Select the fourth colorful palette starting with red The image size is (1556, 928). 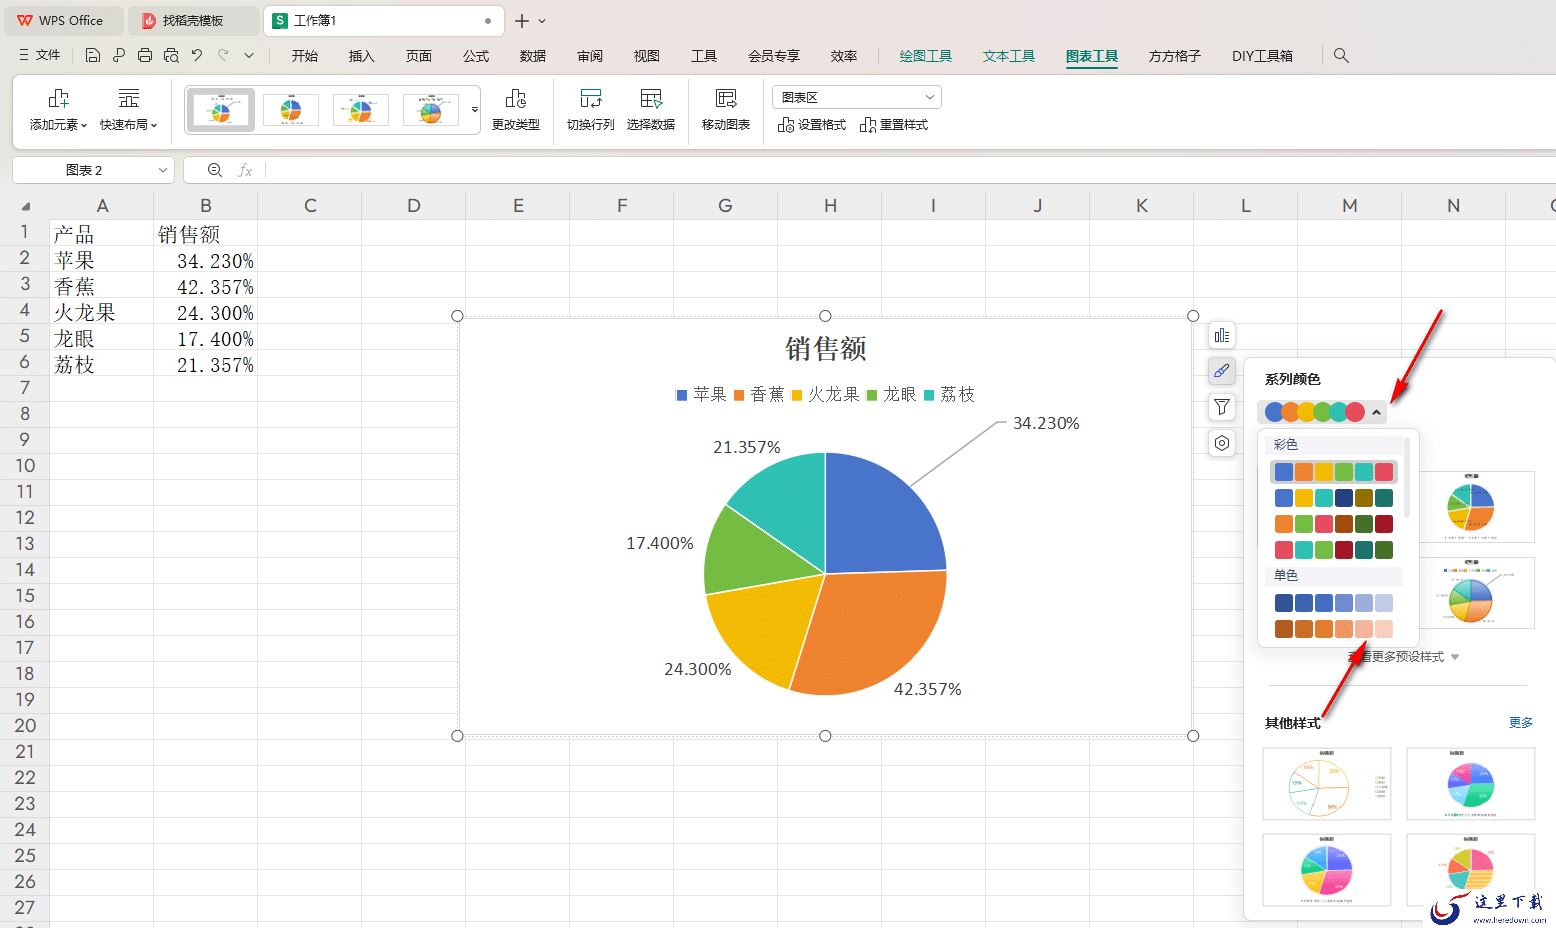pos(1333,550)
